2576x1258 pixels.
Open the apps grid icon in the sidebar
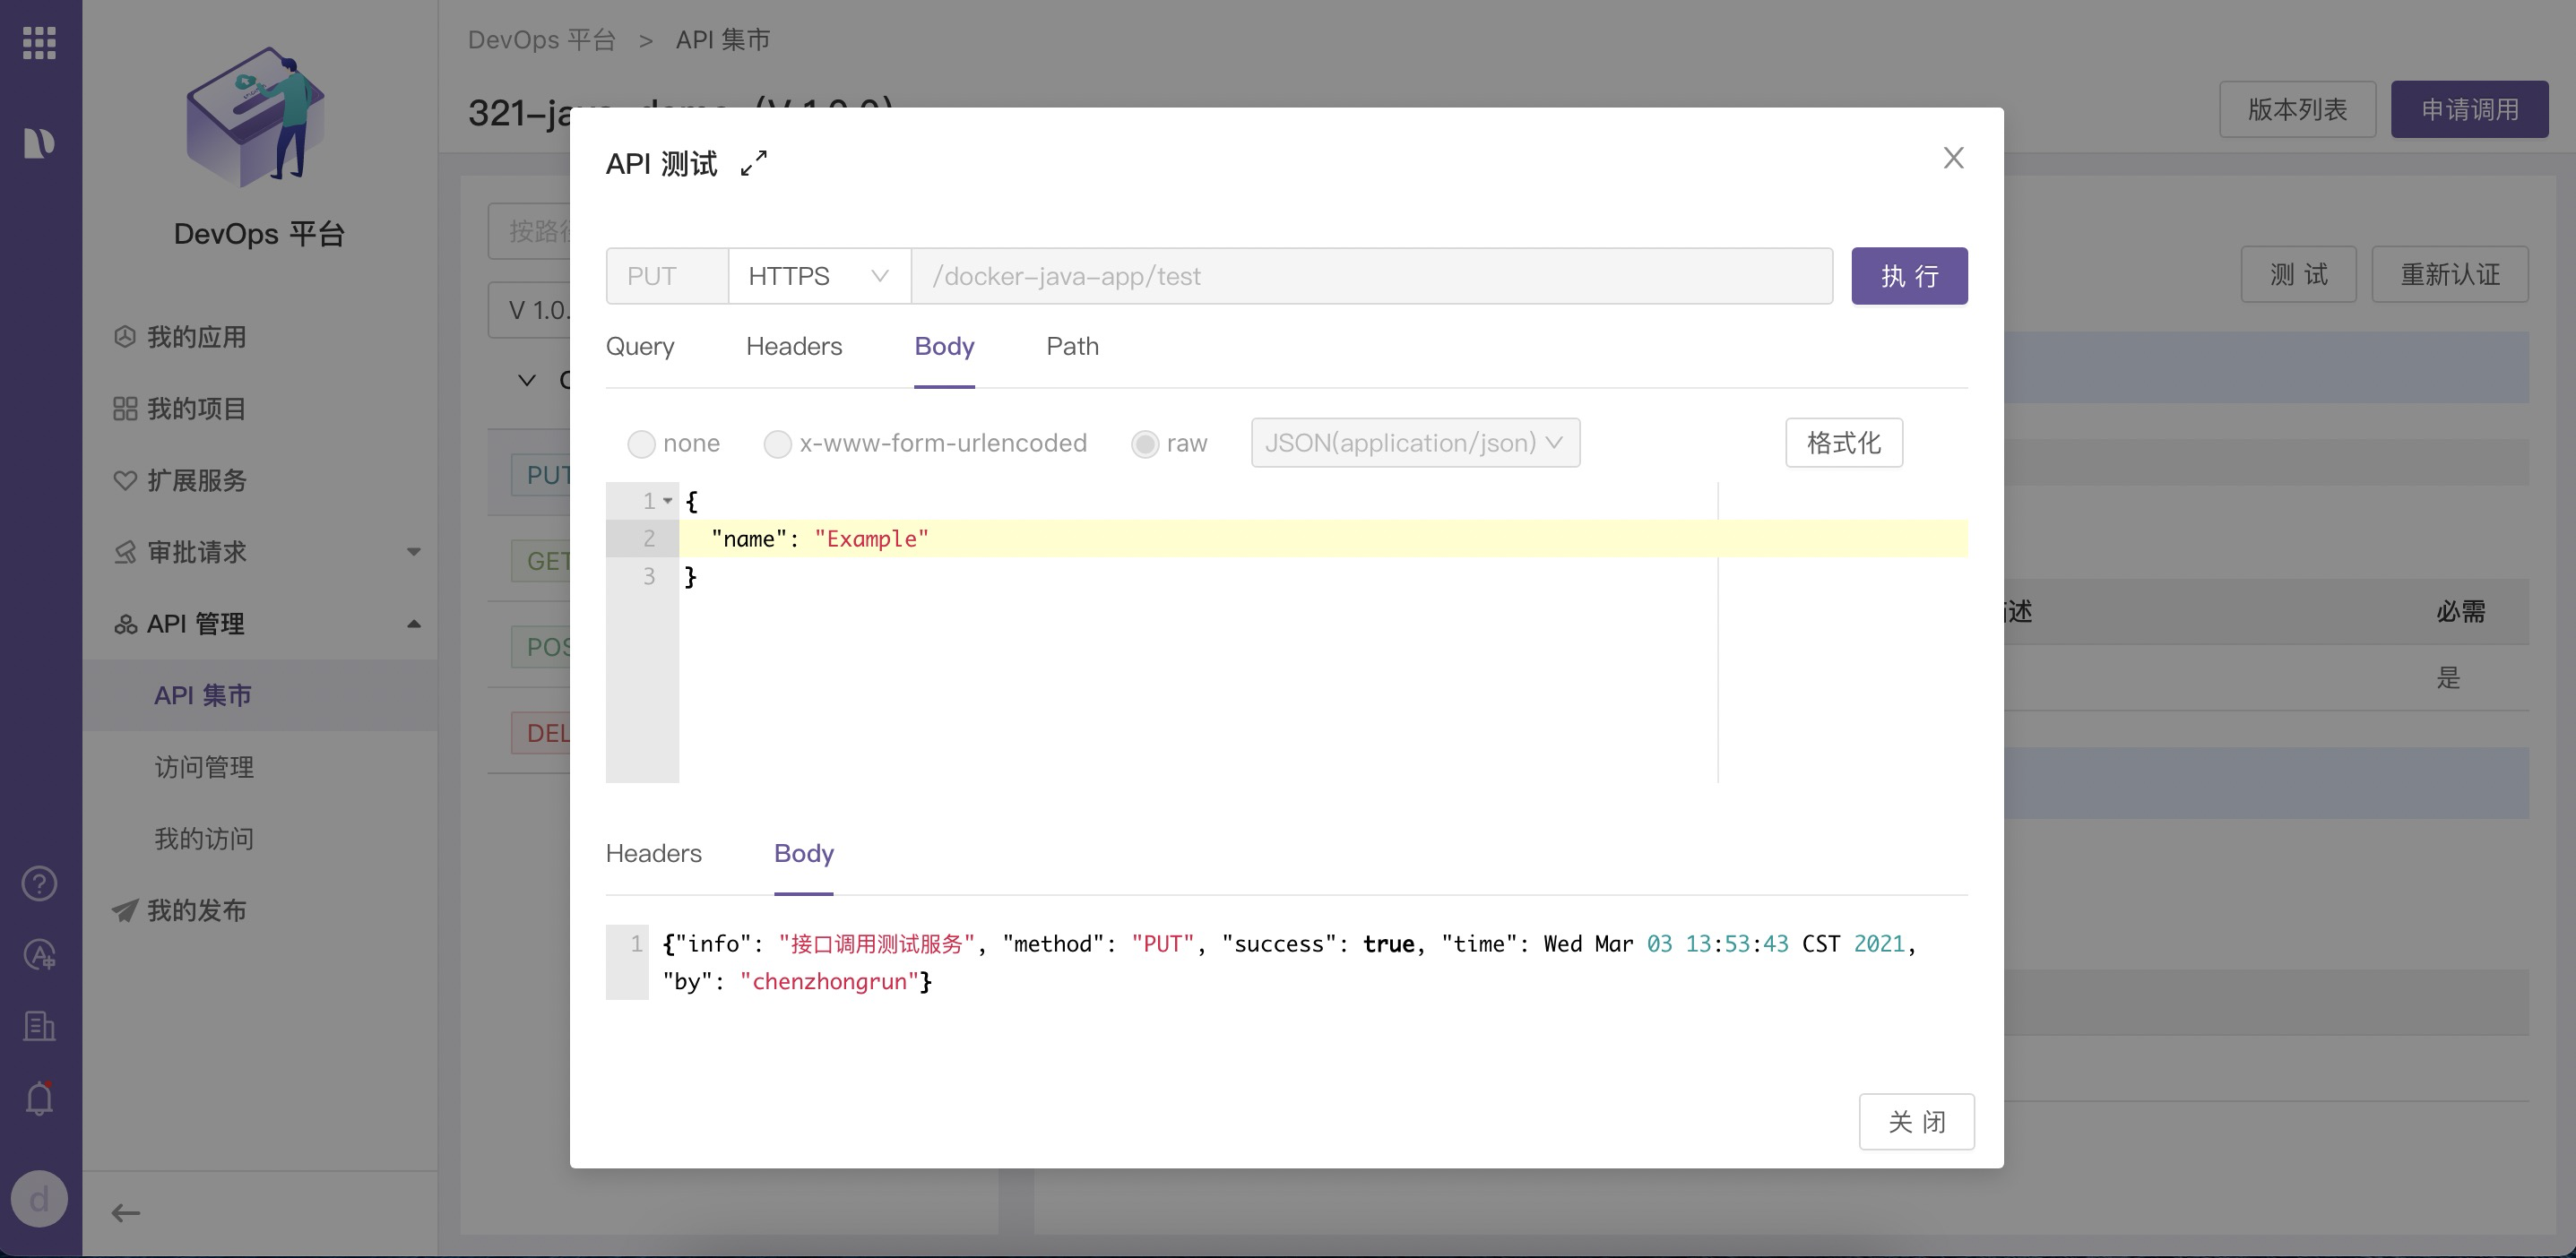click(40, 43)
